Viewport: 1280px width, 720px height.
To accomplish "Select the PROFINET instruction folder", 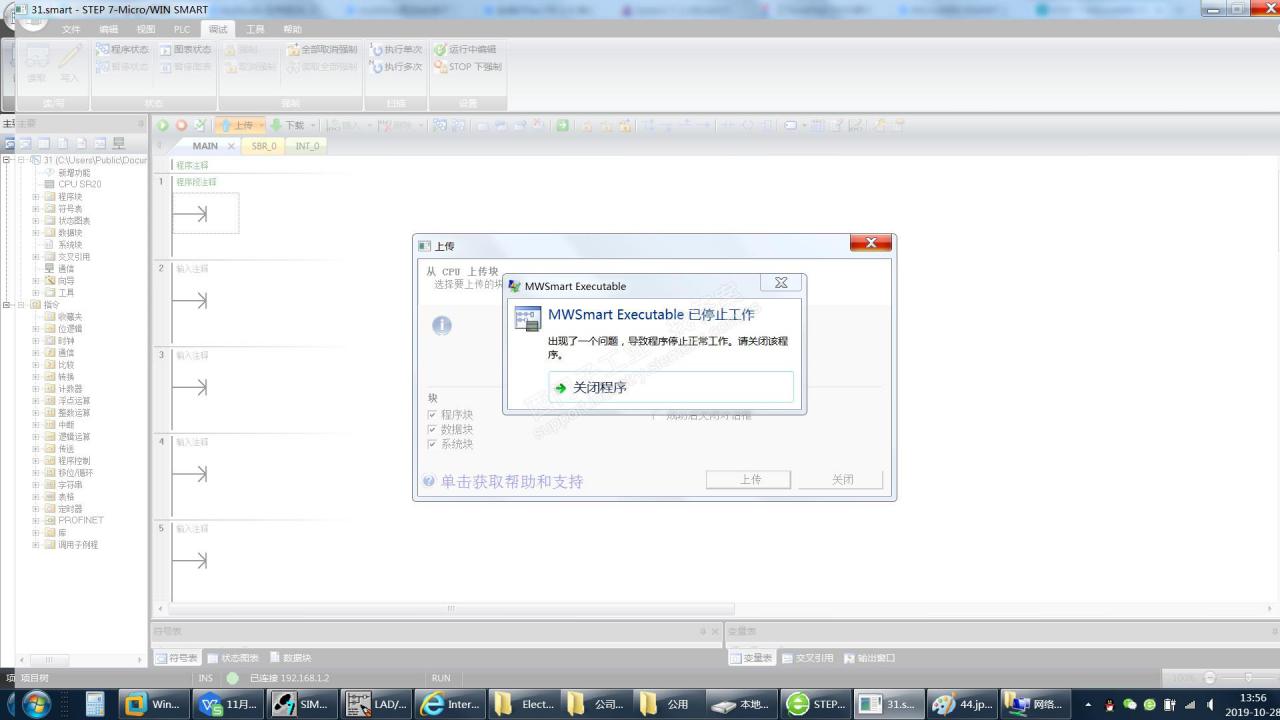I will coord(80,520).
